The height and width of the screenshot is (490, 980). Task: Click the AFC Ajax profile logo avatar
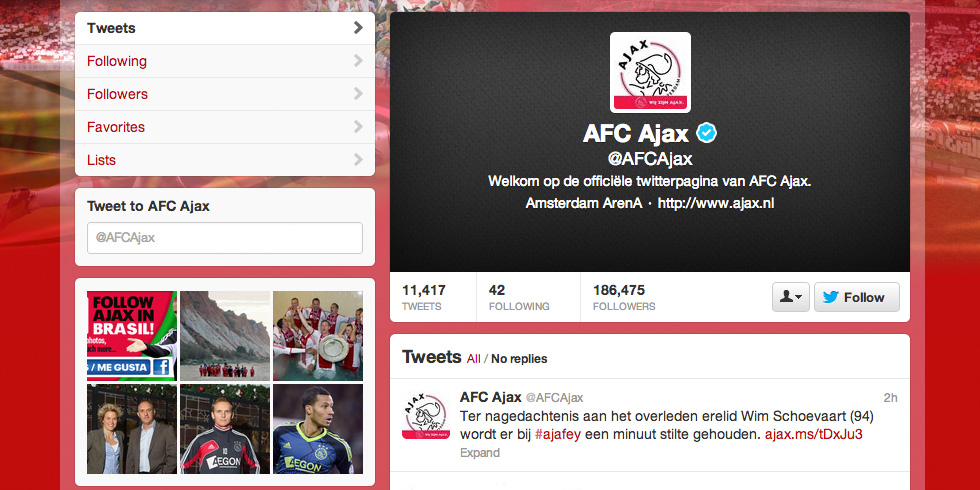click(x=650, y=72)
